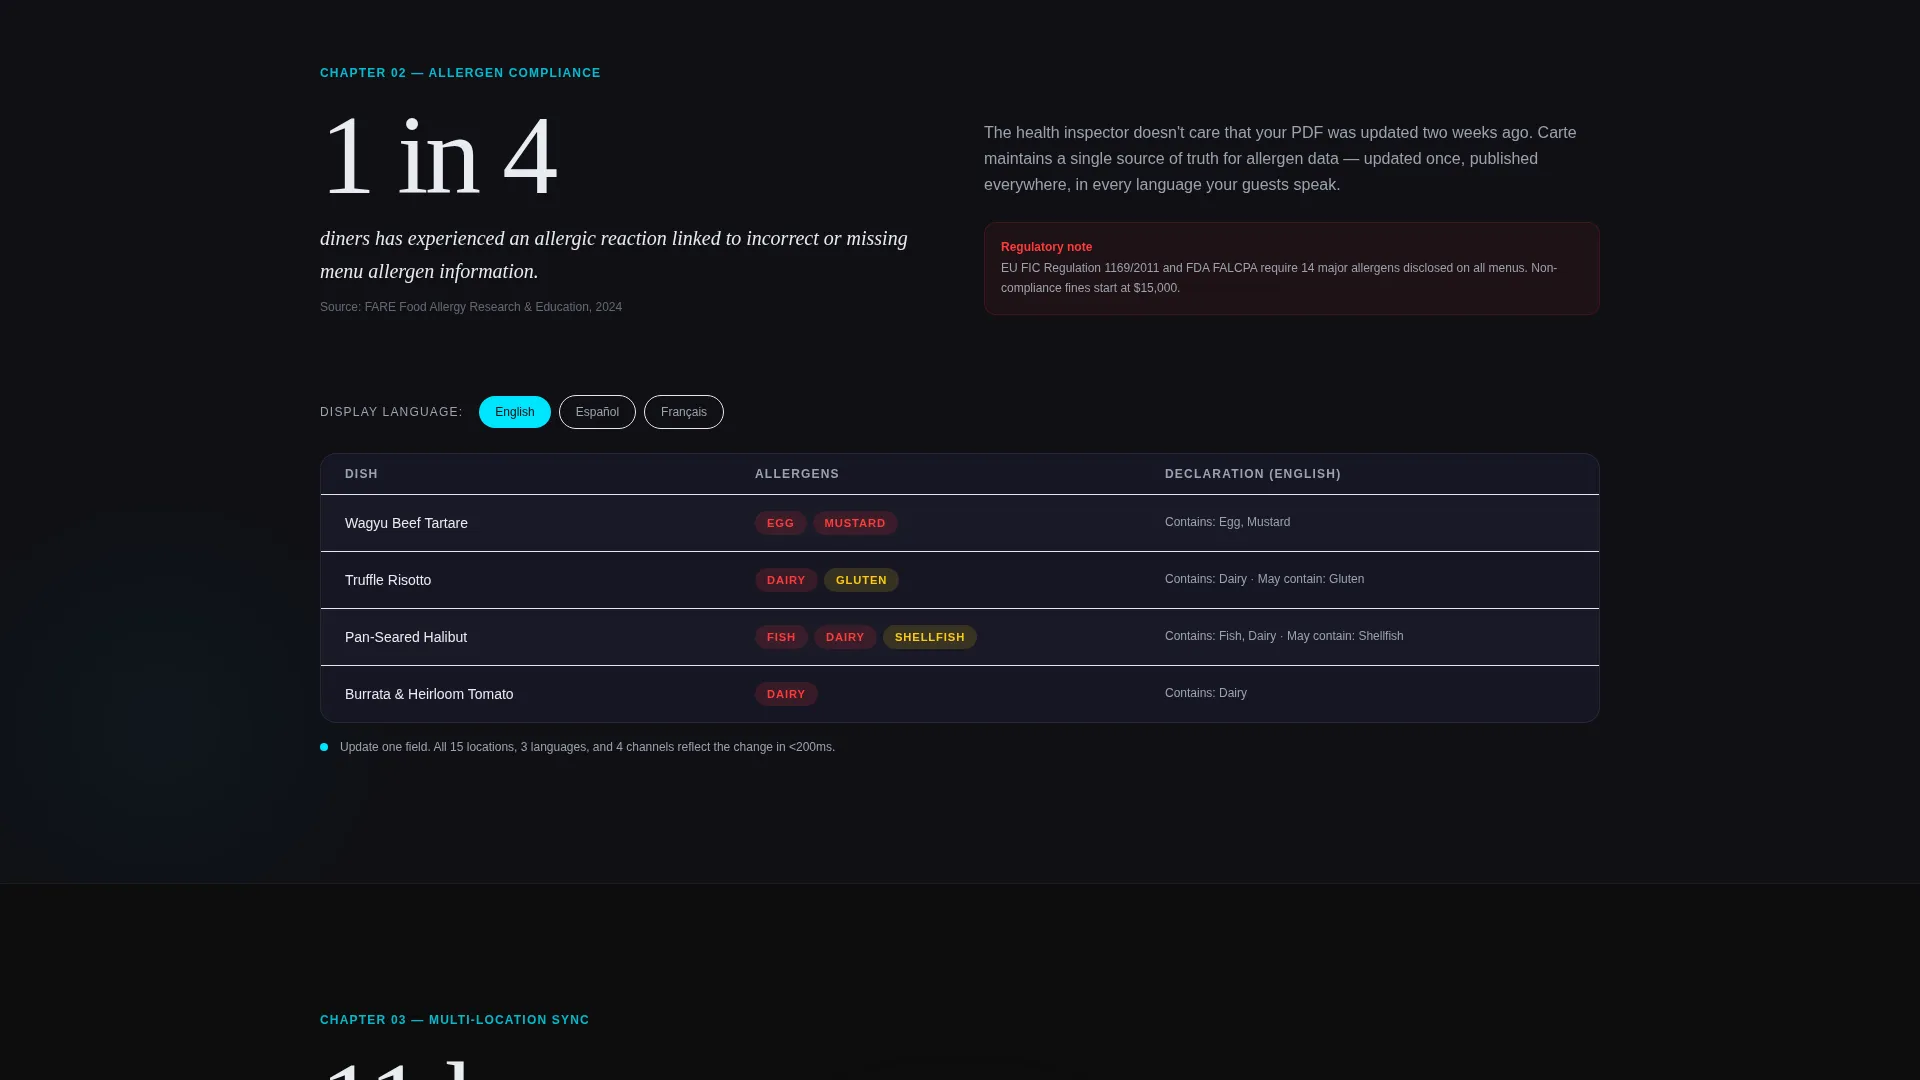Click the DISH column header
The height and width of the screenshot is (1080, 1920).
(x=361, y=474)
